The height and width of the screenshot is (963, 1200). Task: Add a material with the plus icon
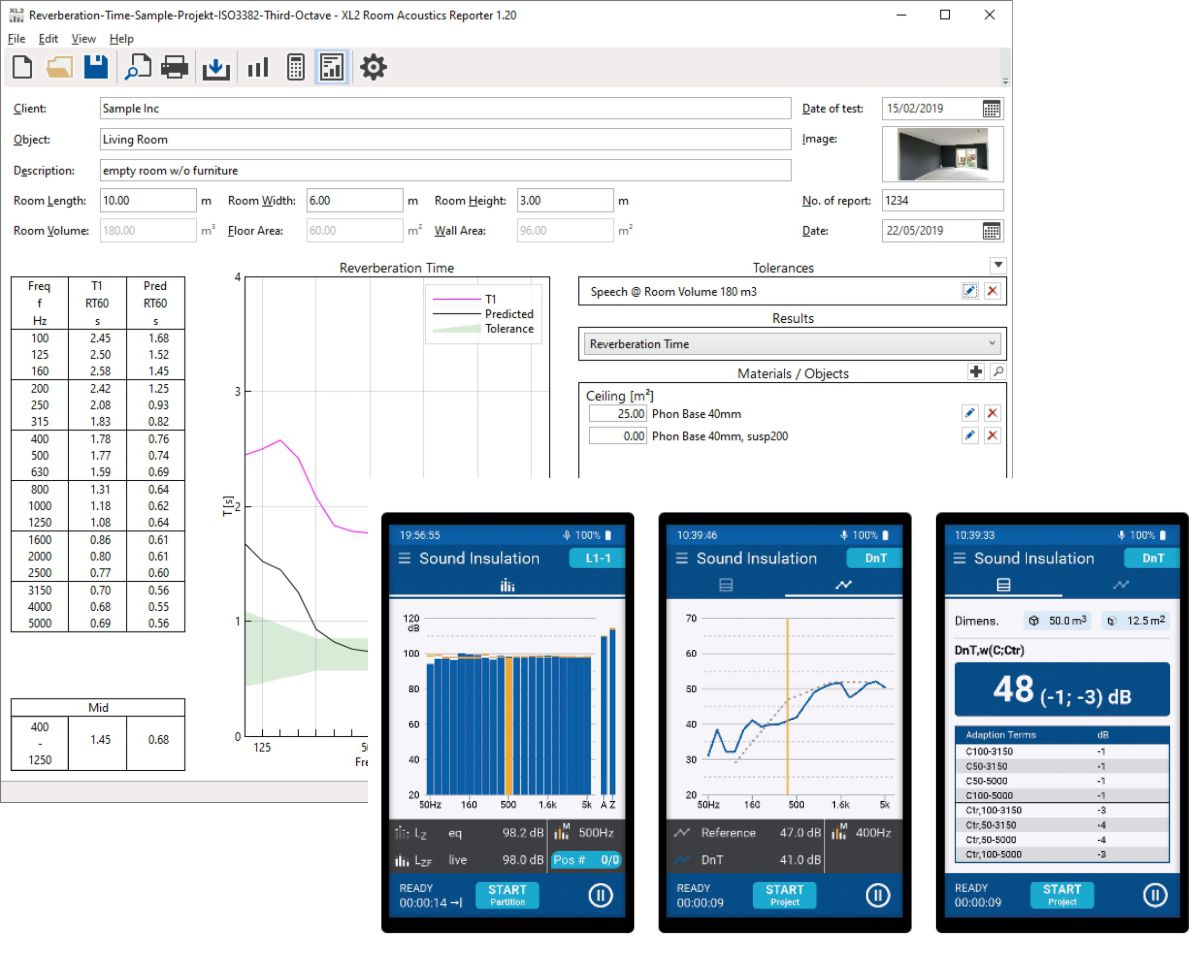[976, 372]
